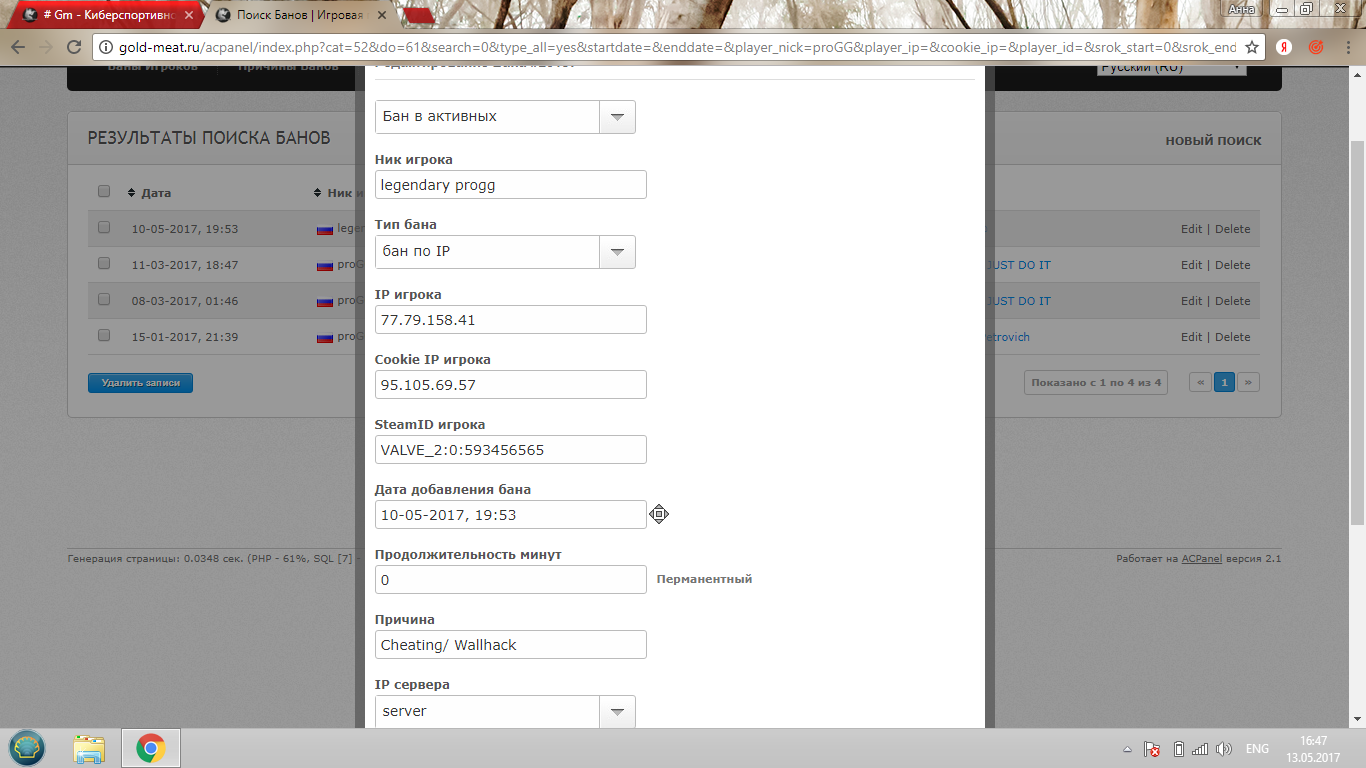
Task: Click the next page » button
Action: (x=1248, y=382)
